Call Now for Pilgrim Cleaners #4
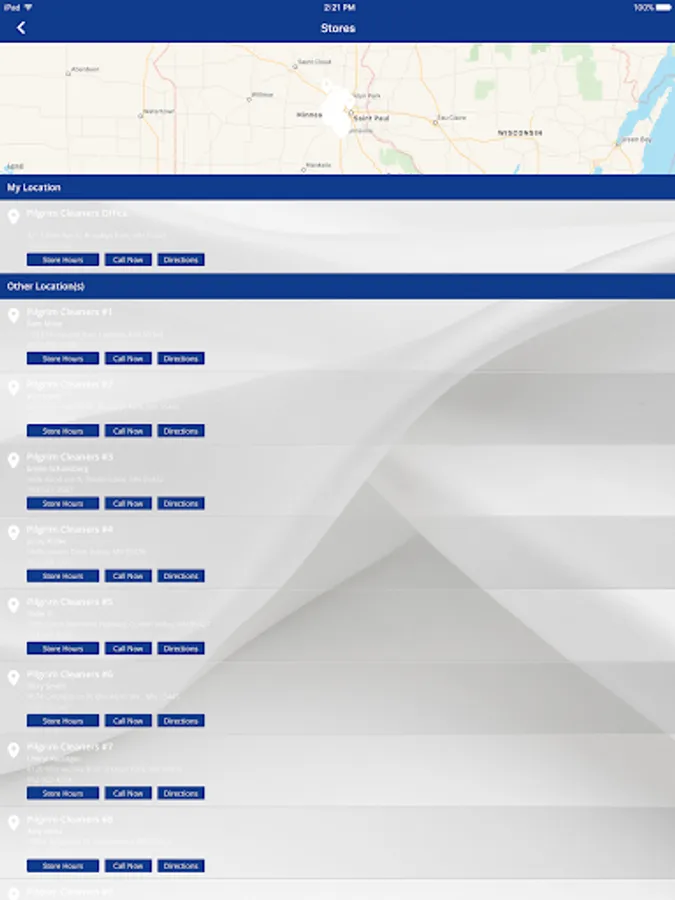Viewport: 675px width, 900px height. coord(128,576)
